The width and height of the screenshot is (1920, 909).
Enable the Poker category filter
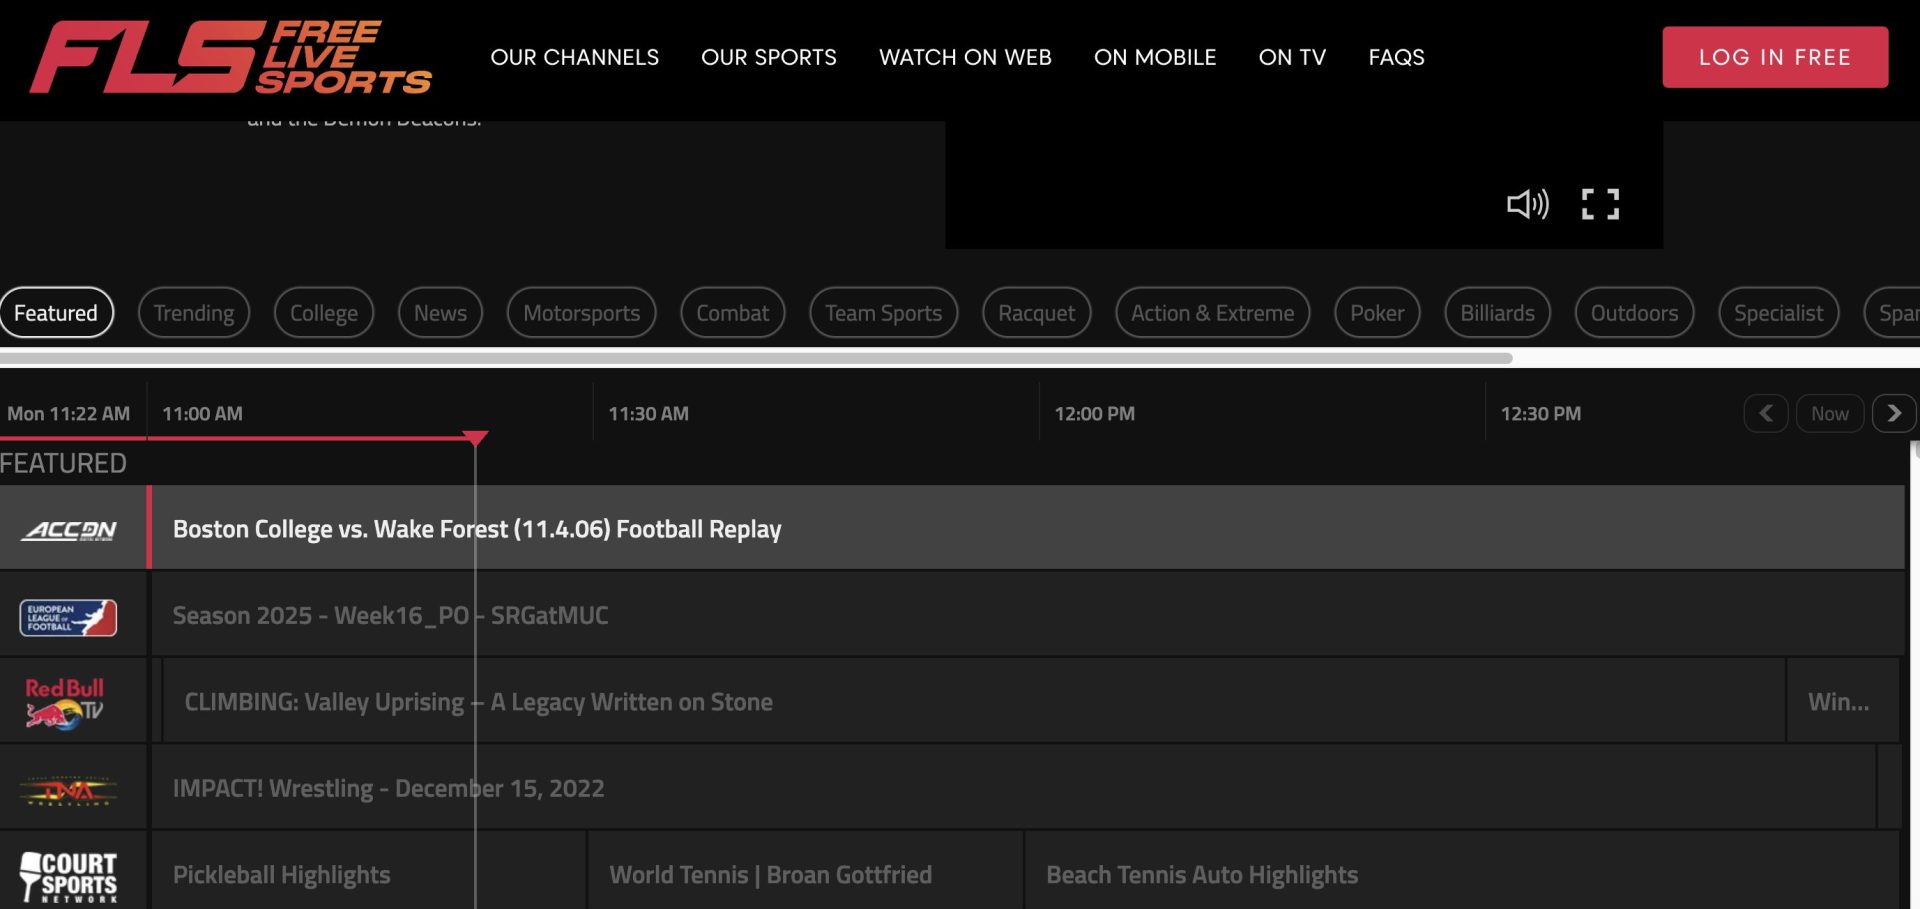pyautogui.click(x=1377, y=312)
